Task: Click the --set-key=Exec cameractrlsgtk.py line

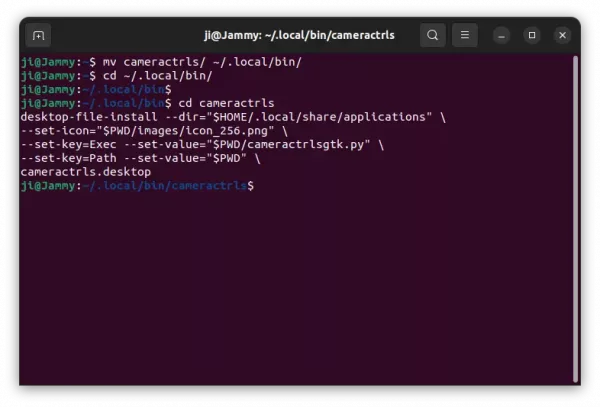Action: [202, 145]
